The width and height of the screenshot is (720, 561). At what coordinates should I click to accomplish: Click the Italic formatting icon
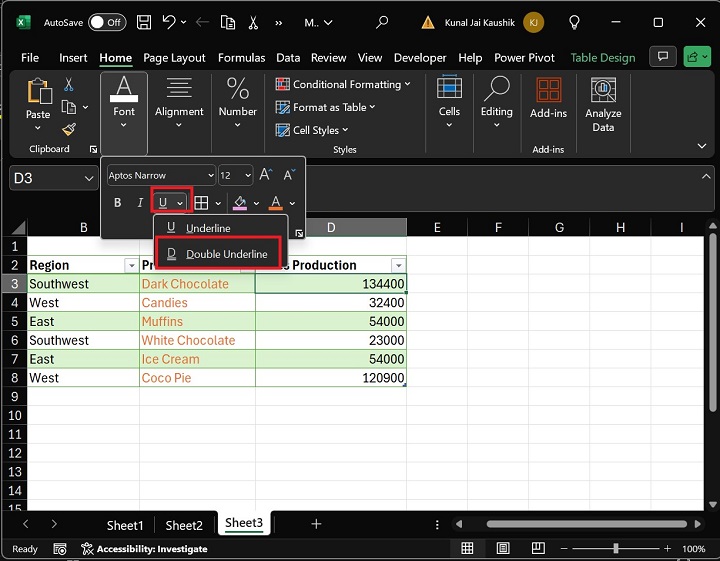point(140,203)
